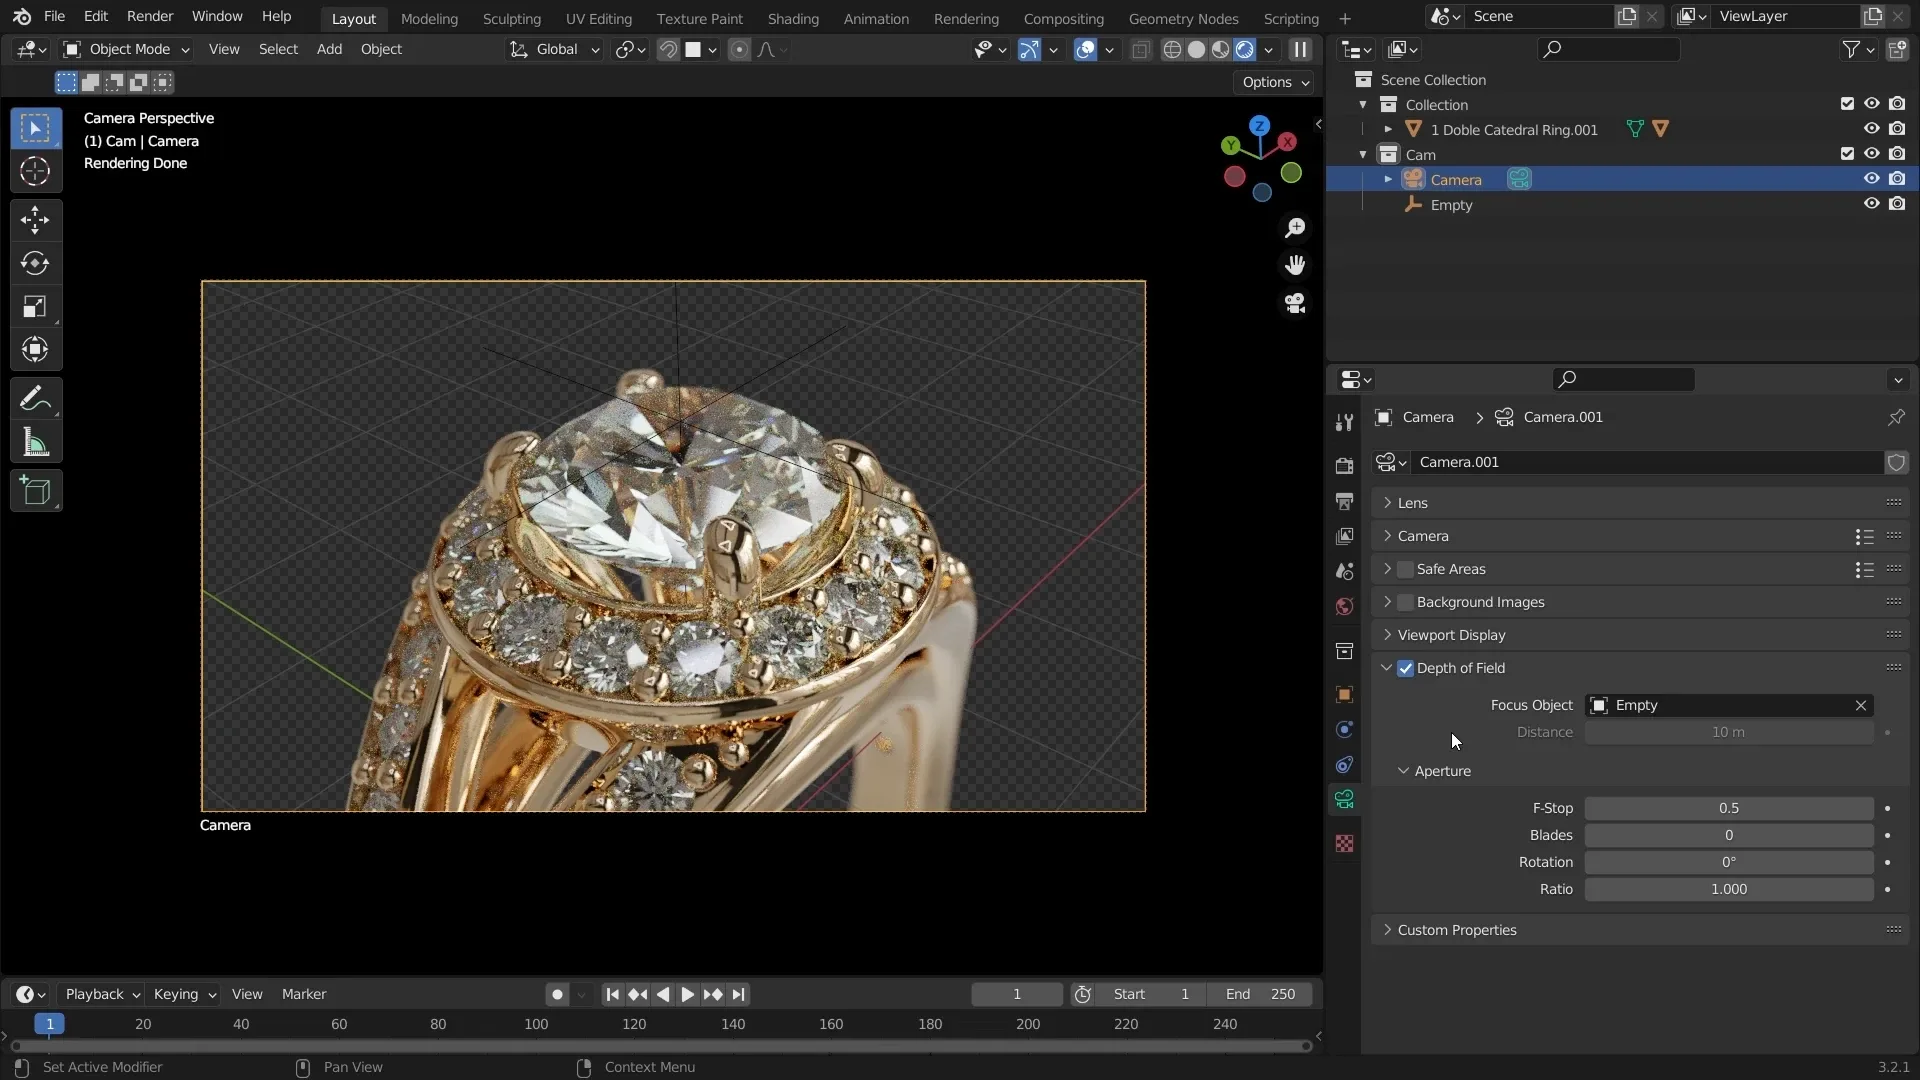Select the Move tool in toolbar

pos(34,219)
